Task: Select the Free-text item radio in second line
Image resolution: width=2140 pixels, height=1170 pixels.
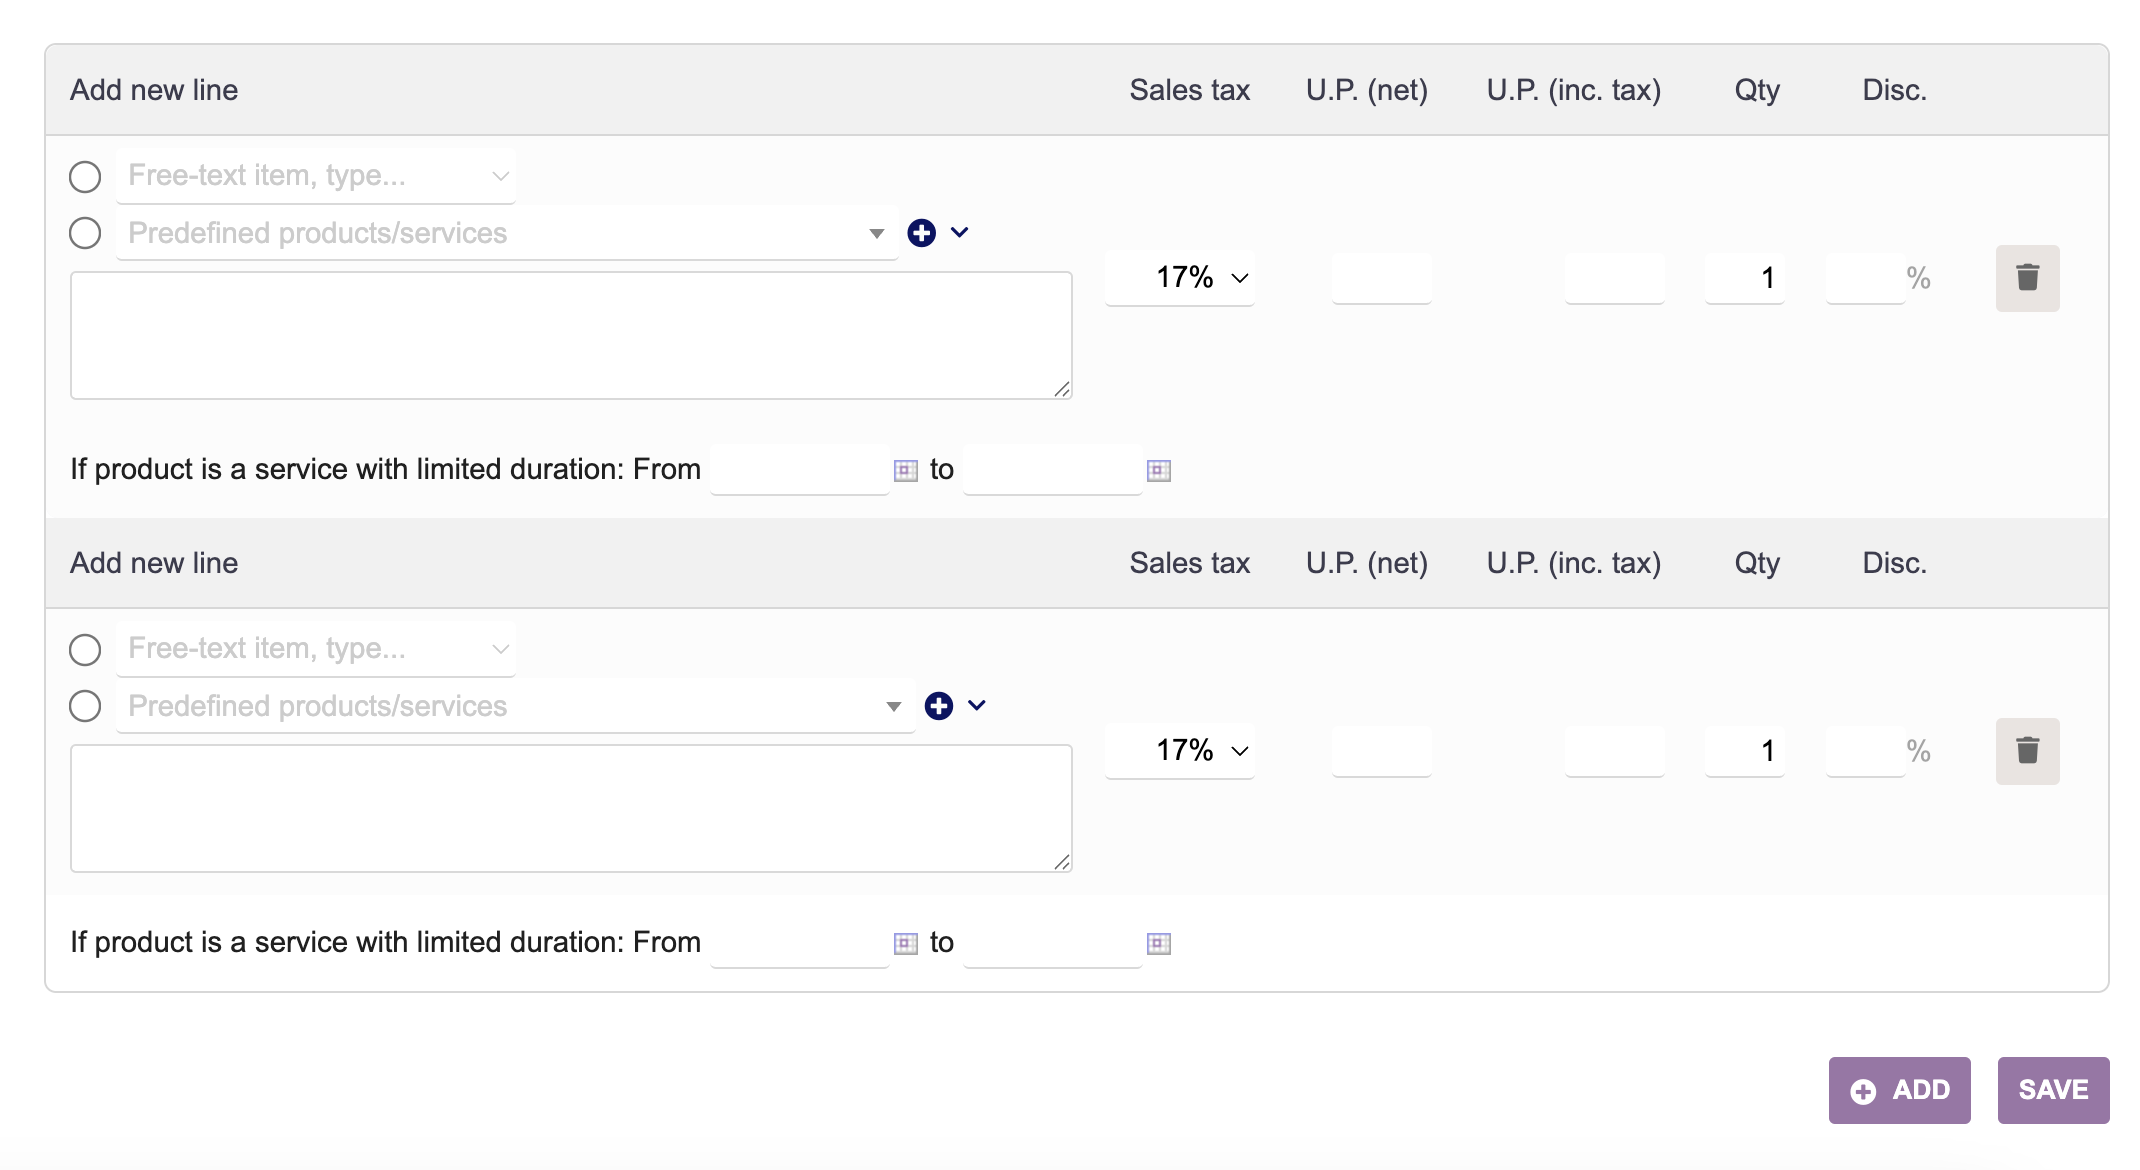Action: [85, 650]
